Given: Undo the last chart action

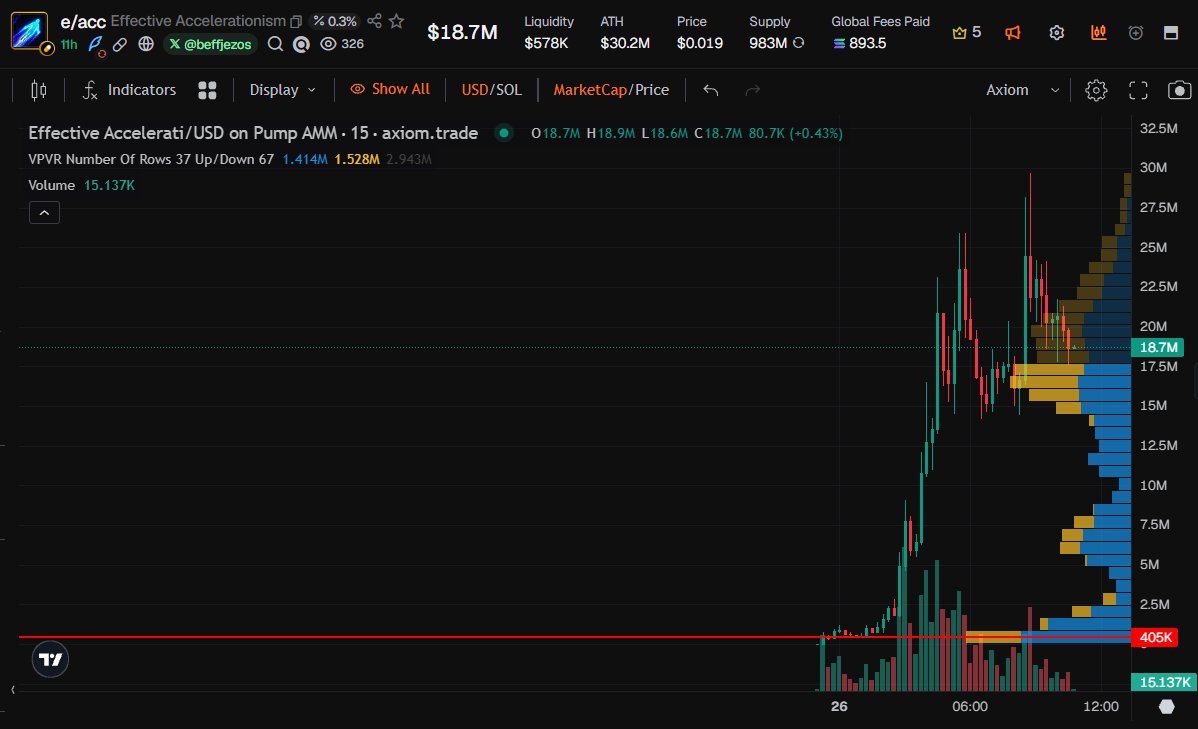Looking at the screenshot, I should 711,90.
